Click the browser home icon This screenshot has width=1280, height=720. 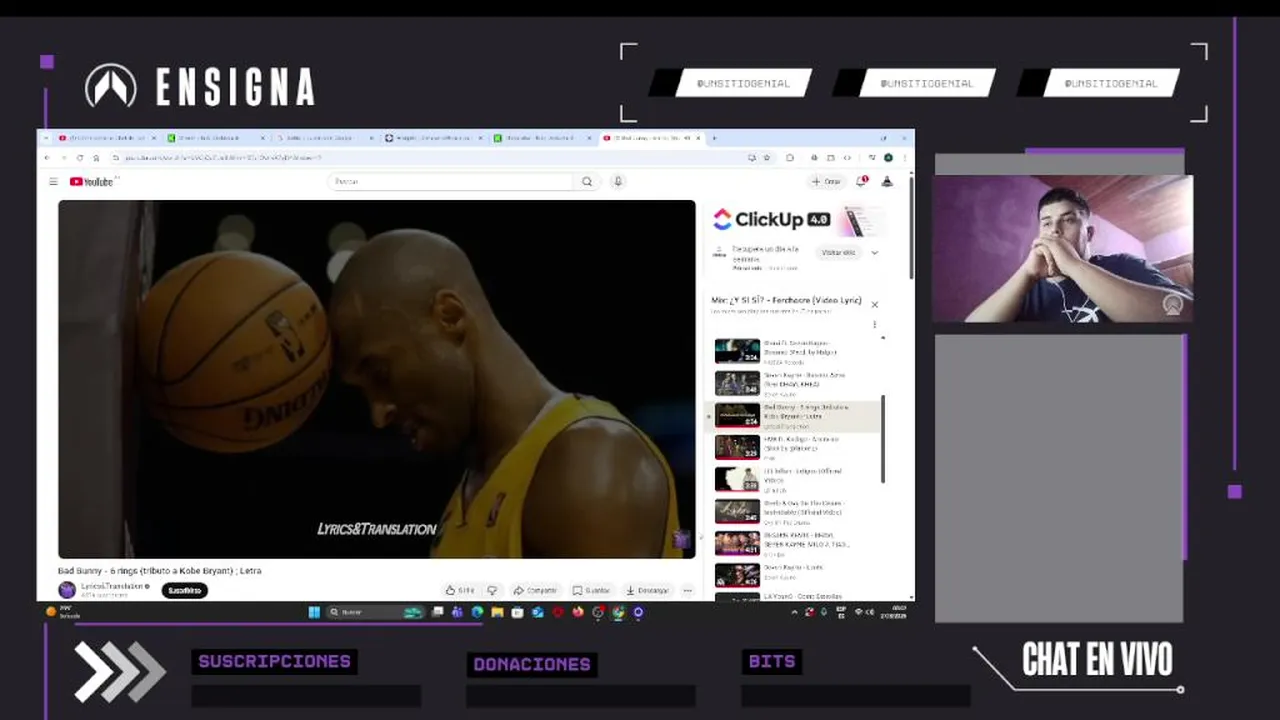click(x=96, y=158)
